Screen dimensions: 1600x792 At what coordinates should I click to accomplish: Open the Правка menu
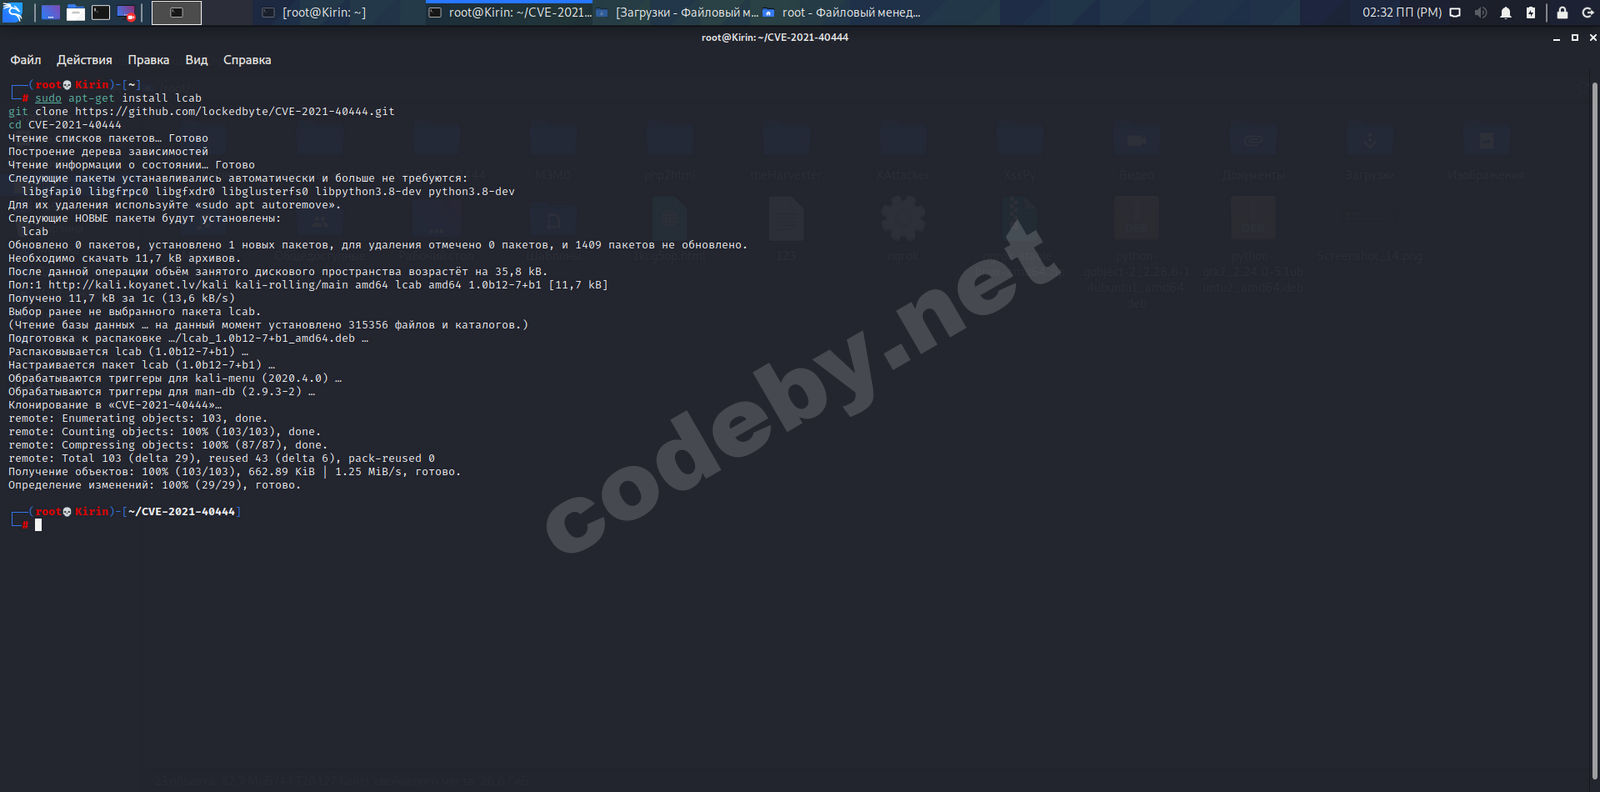tap(148, 60)
